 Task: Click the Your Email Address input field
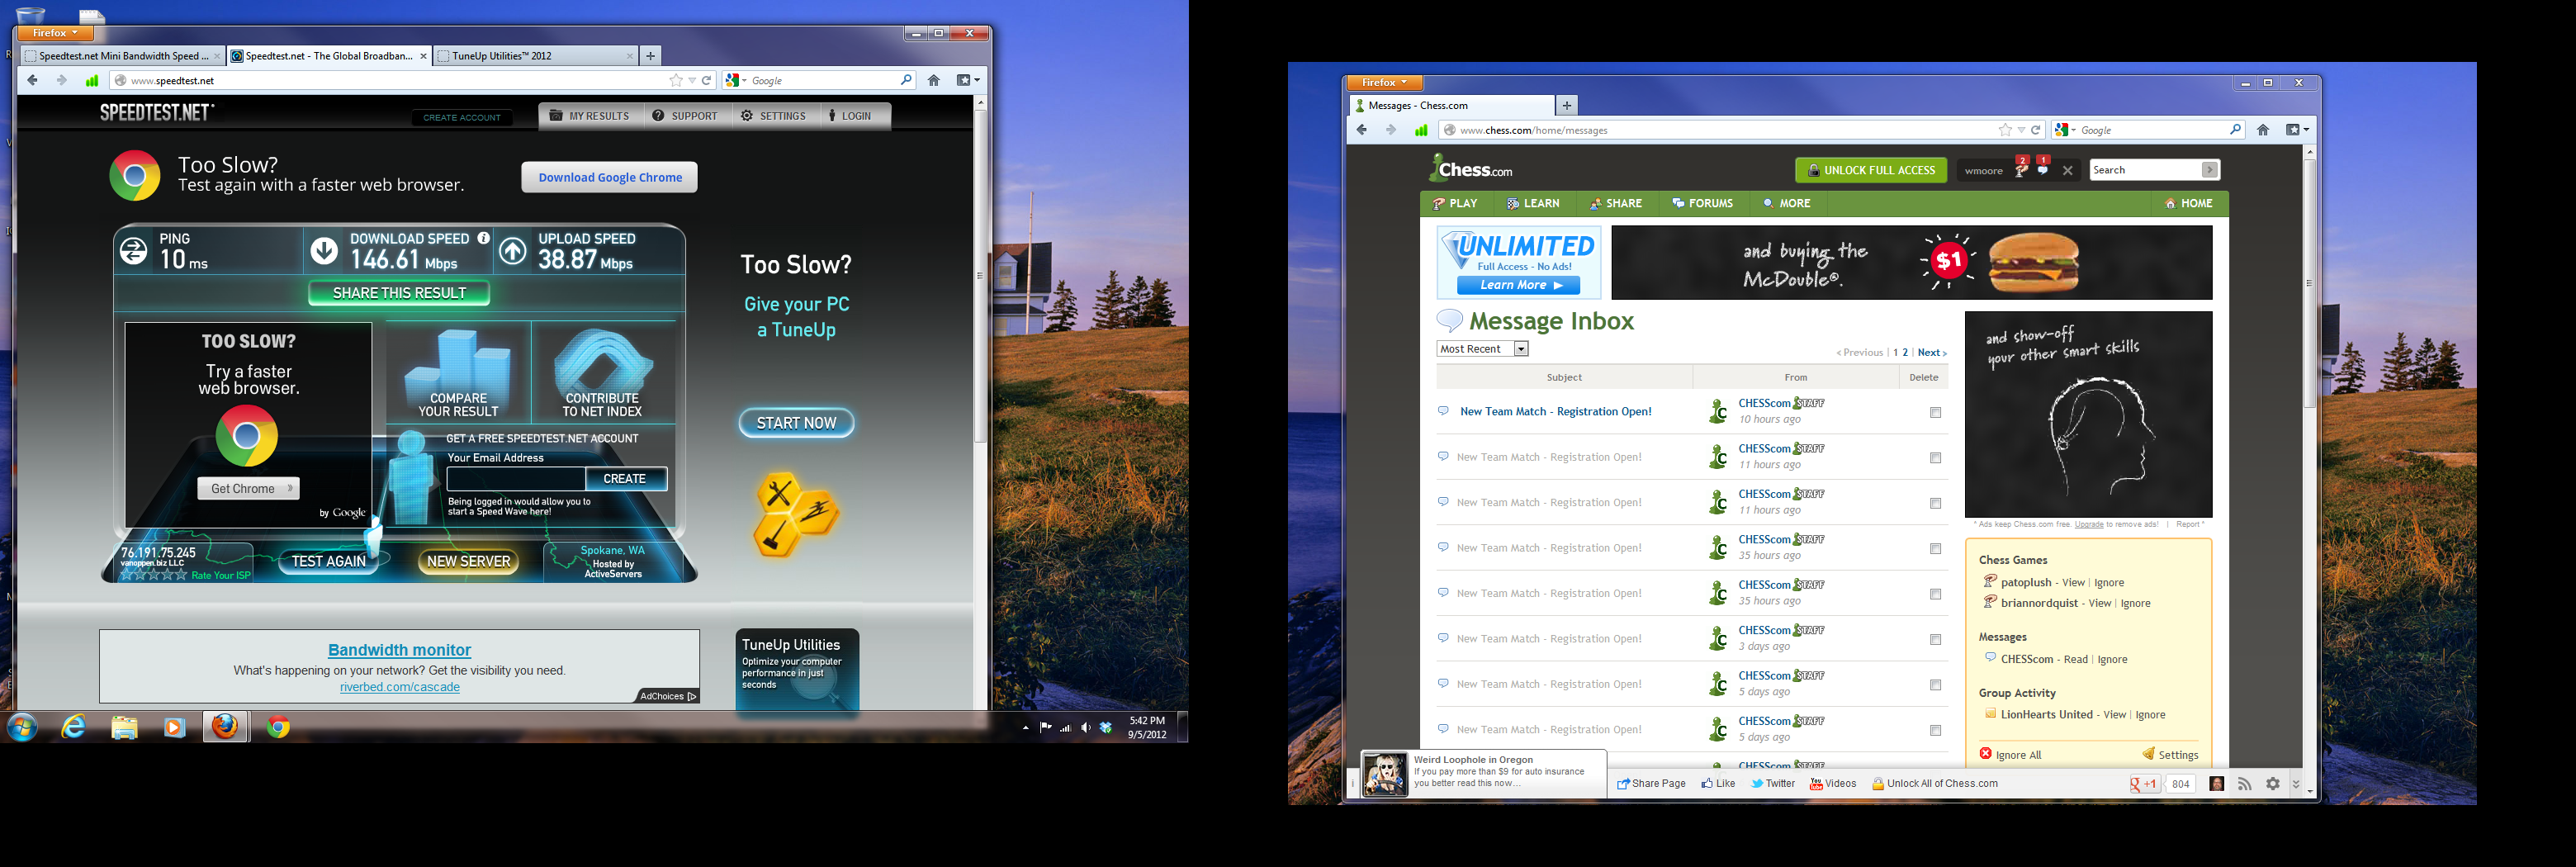click(515, 479)
